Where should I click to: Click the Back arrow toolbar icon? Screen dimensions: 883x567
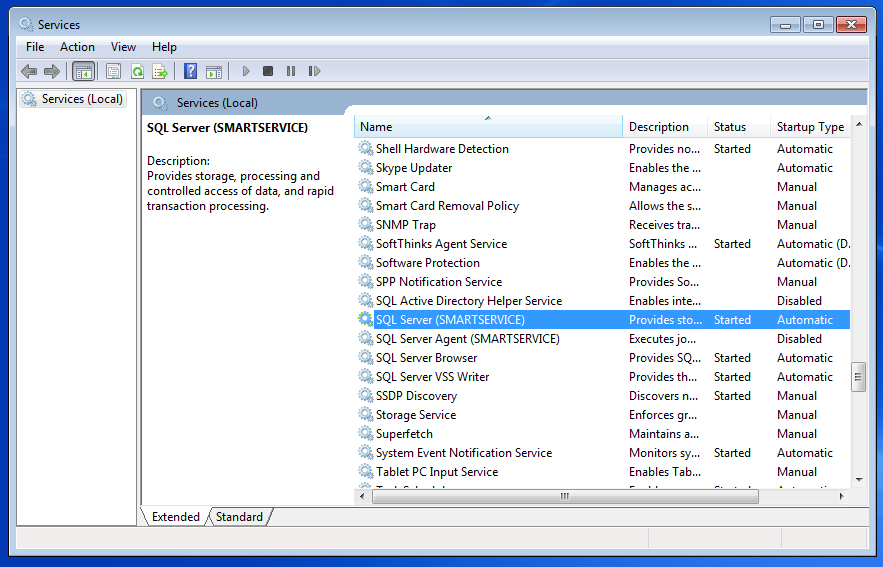coord(29,72)
